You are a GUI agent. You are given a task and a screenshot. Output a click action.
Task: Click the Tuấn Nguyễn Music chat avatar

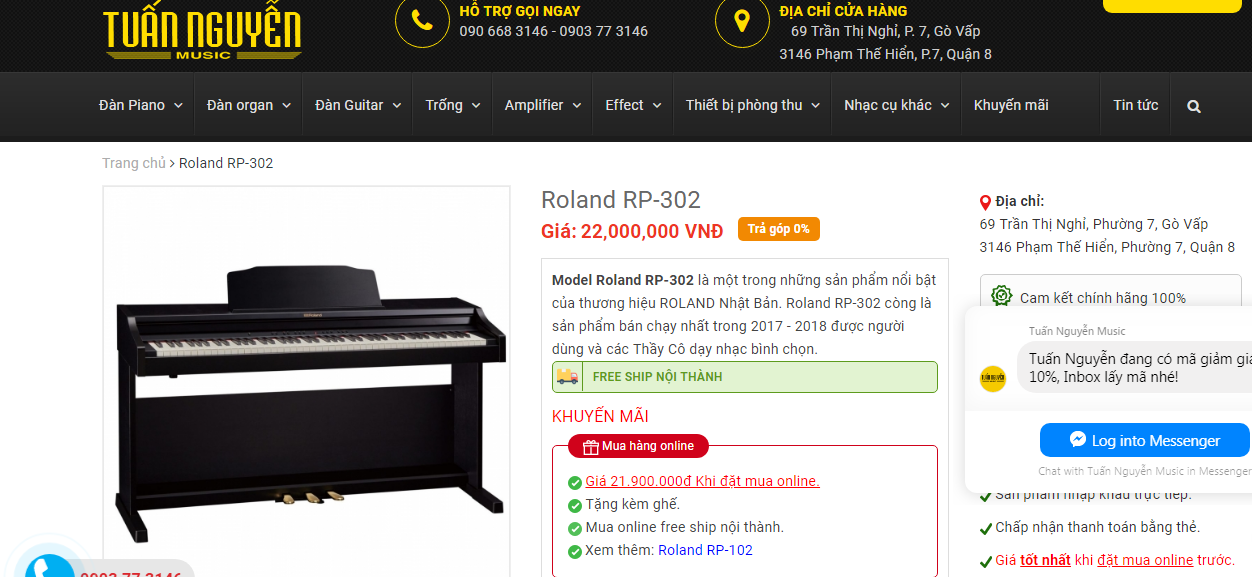[992, 379]
